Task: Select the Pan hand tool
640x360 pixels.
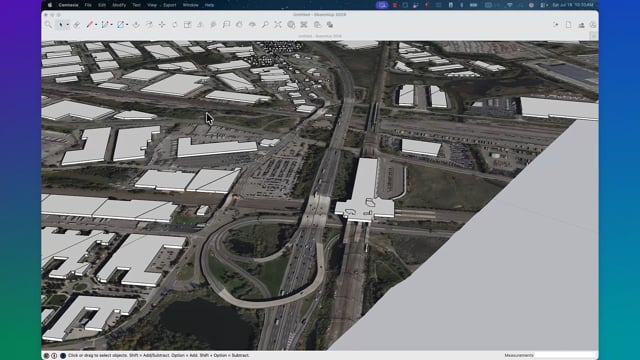Action: pyautogui.click(x=239, y=25)
